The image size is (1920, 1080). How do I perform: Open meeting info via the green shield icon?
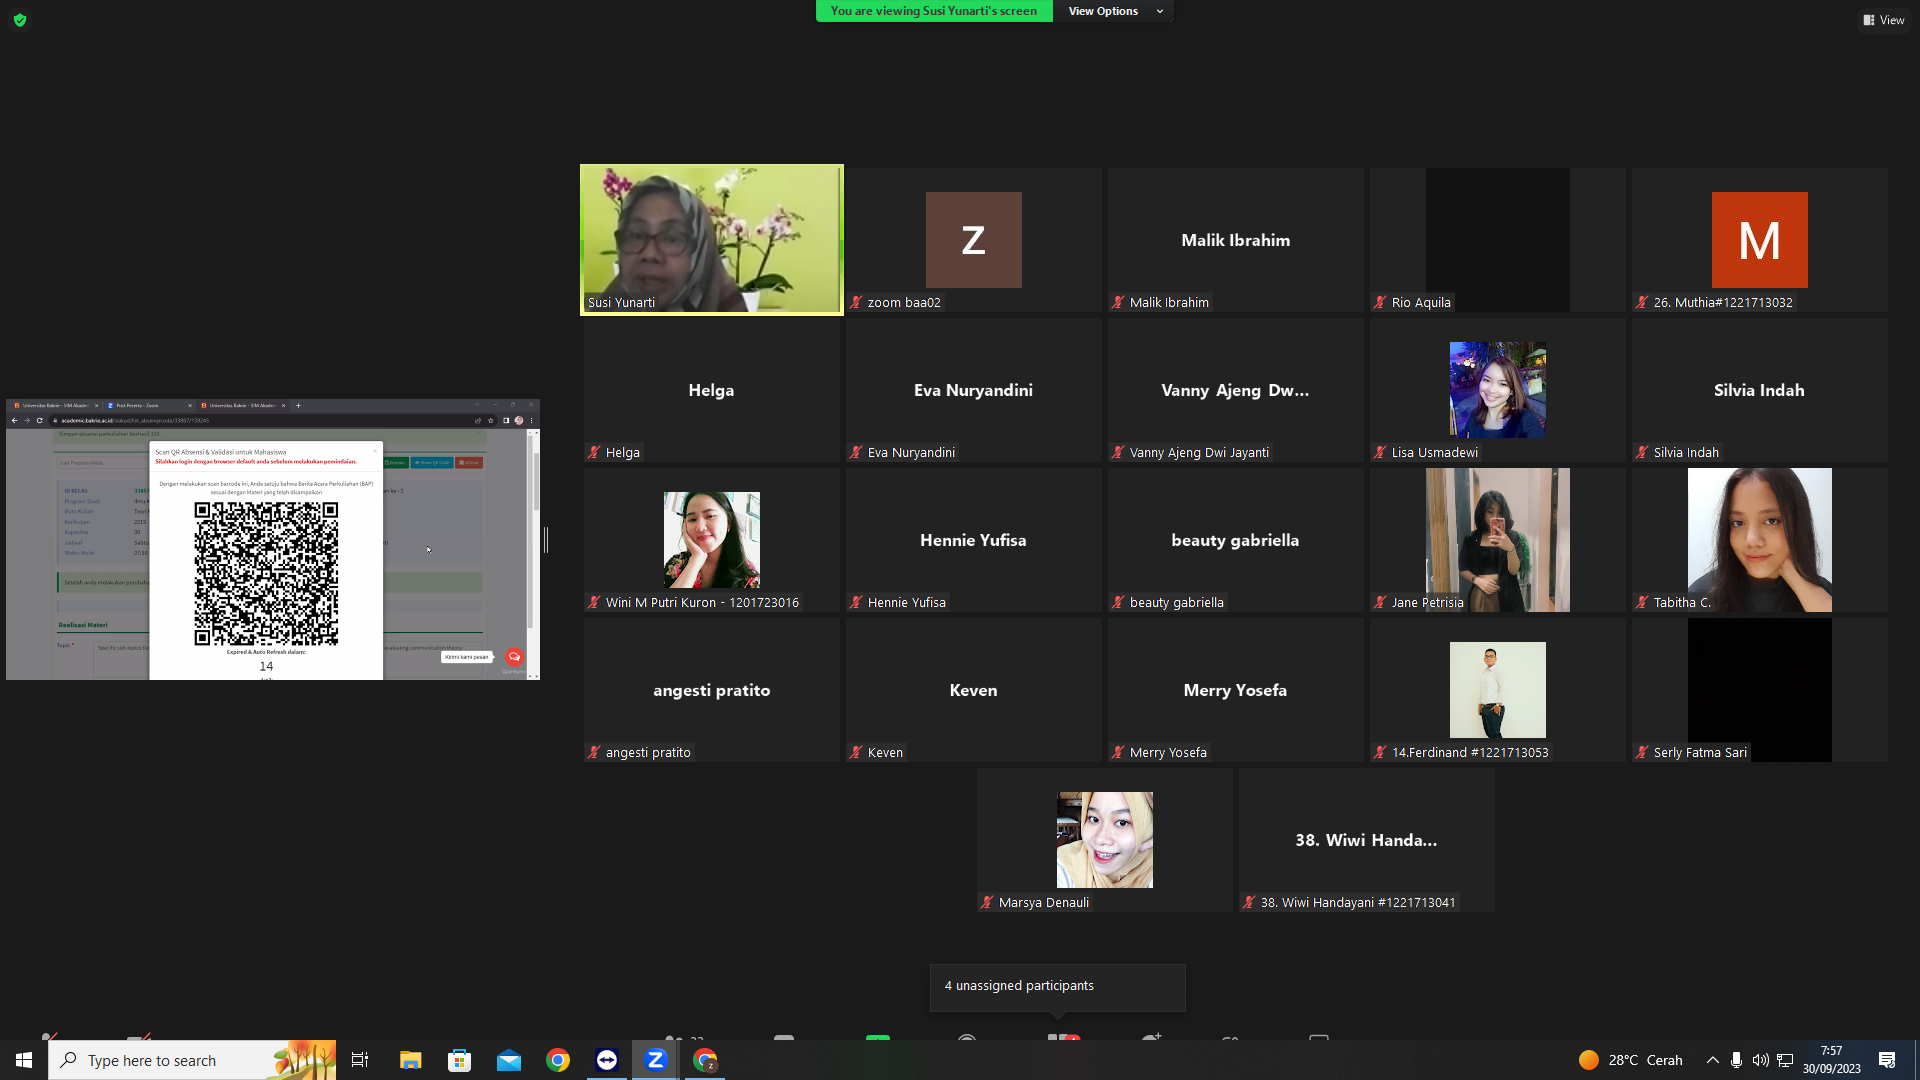pyautogui.click(x=20, y=20)
